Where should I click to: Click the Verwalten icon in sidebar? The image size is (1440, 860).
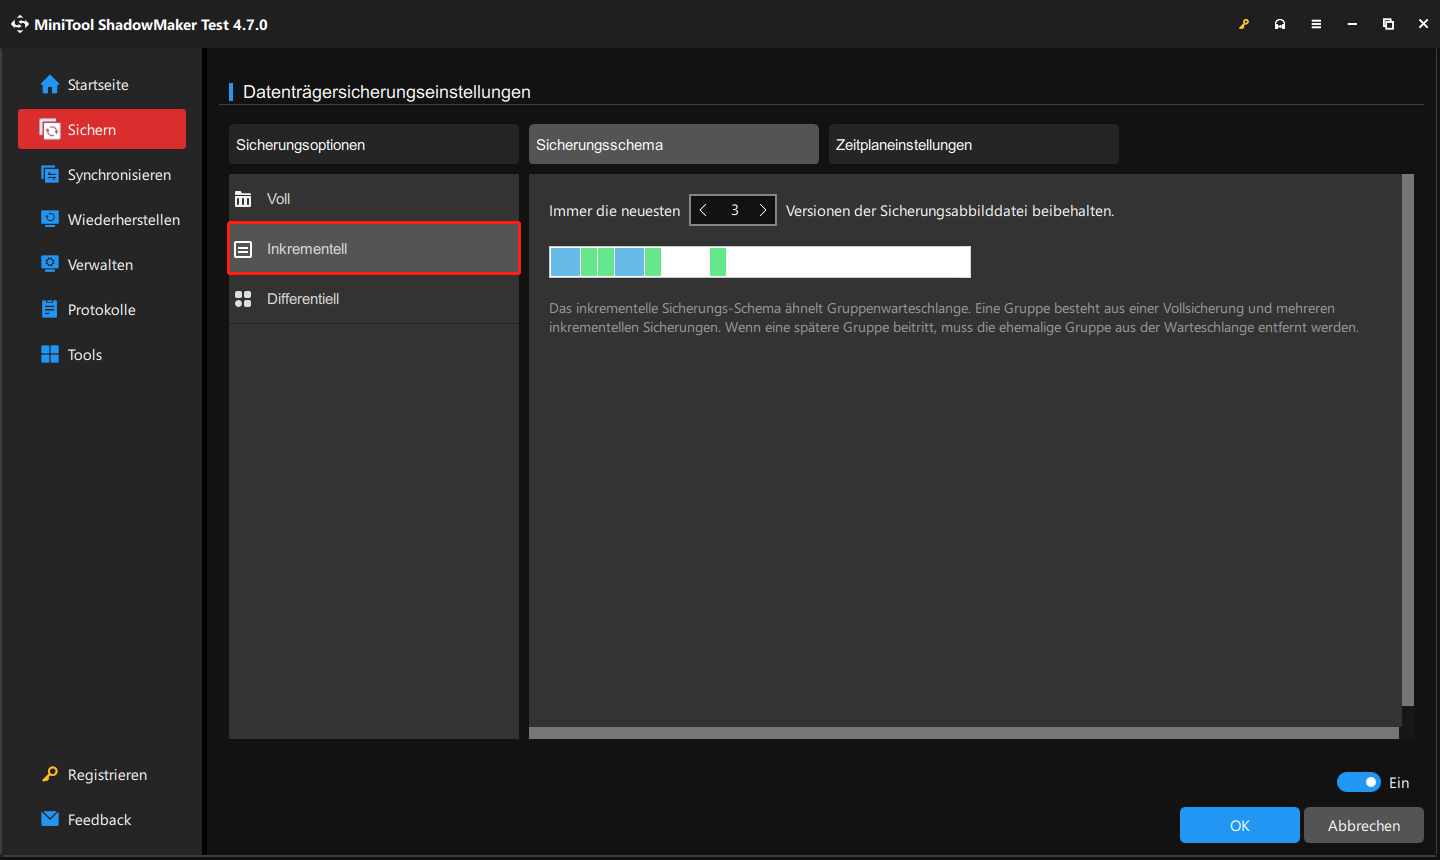coord(50,264)
